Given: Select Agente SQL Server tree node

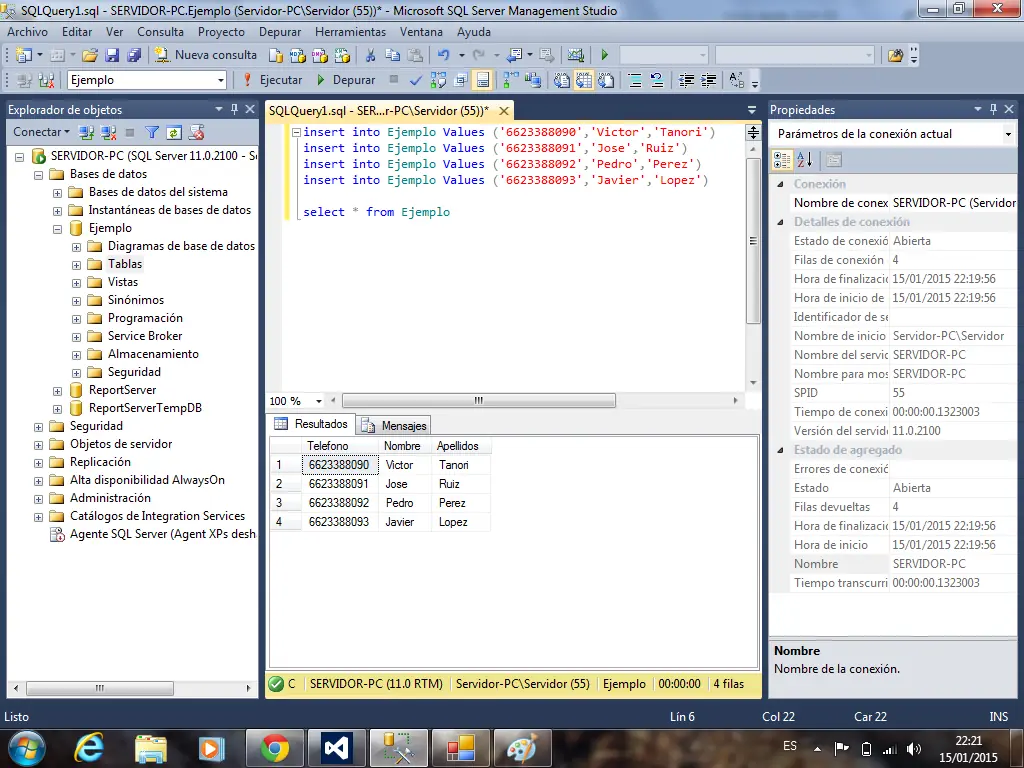Looking at the screenshot, I should point(163,534).
